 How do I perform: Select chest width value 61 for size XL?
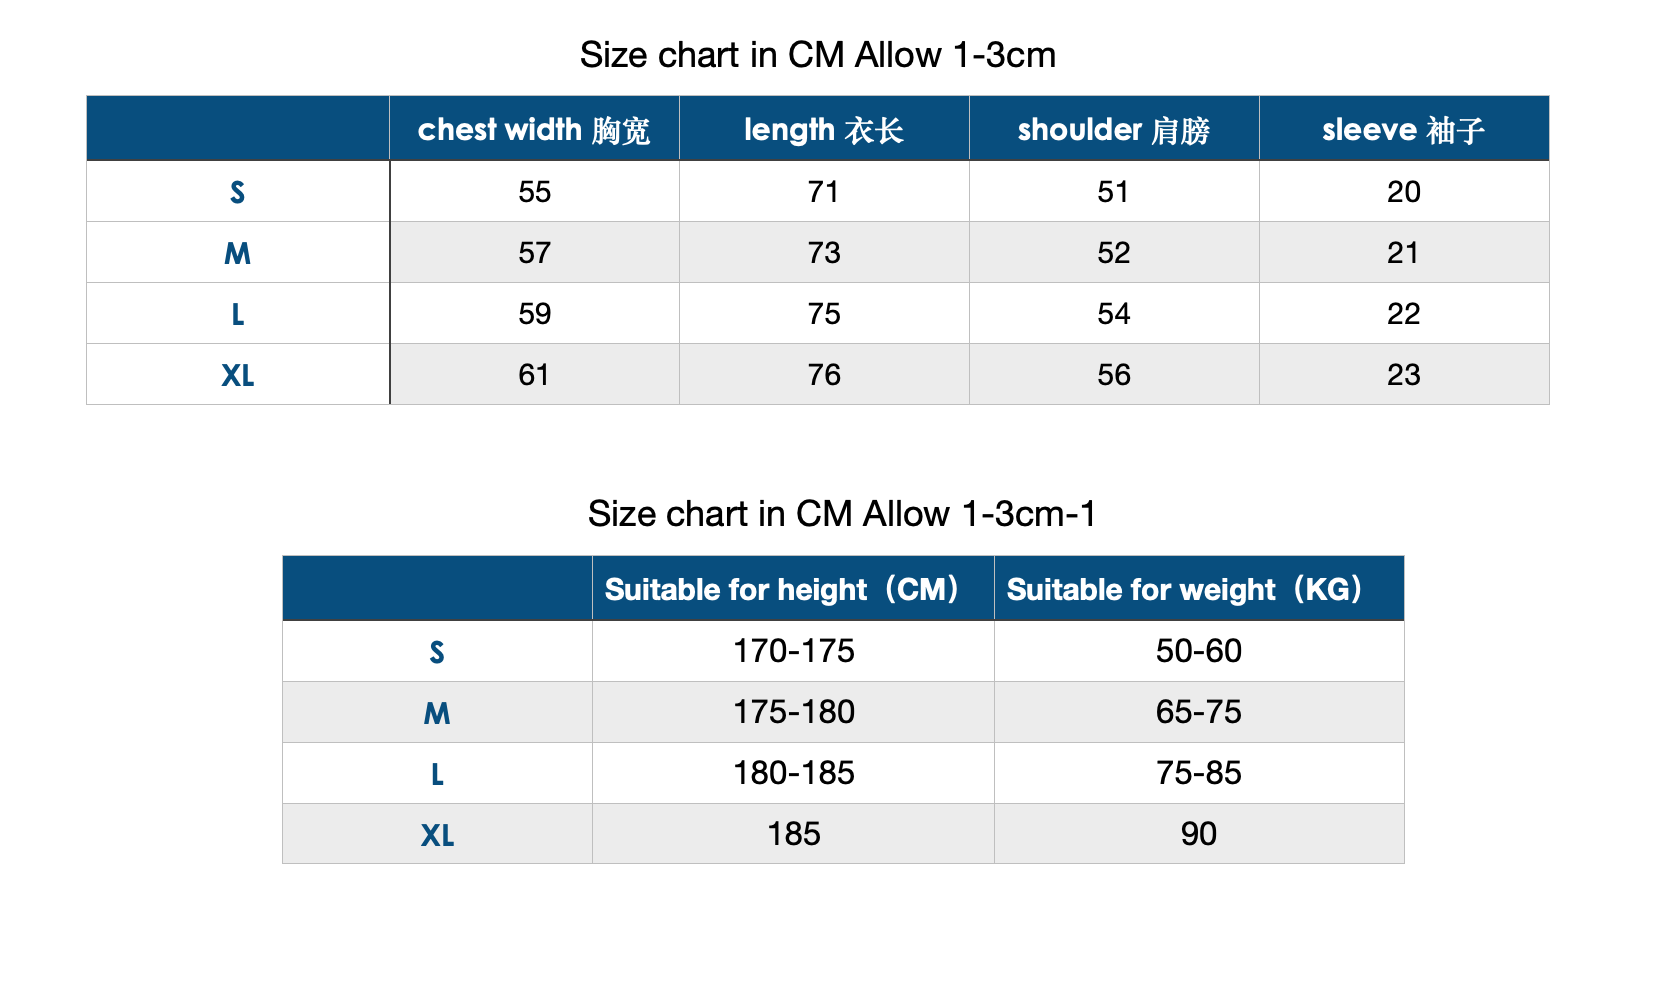534,375
